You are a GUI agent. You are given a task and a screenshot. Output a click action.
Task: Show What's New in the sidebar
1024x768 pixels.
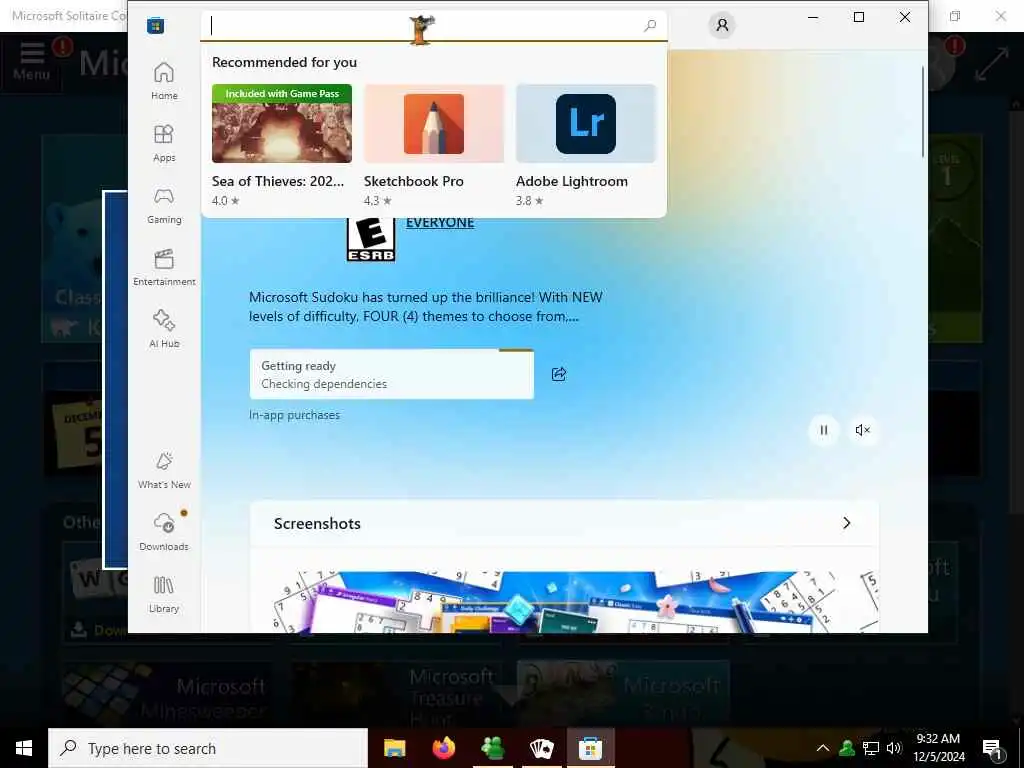[x=164, y=470]
